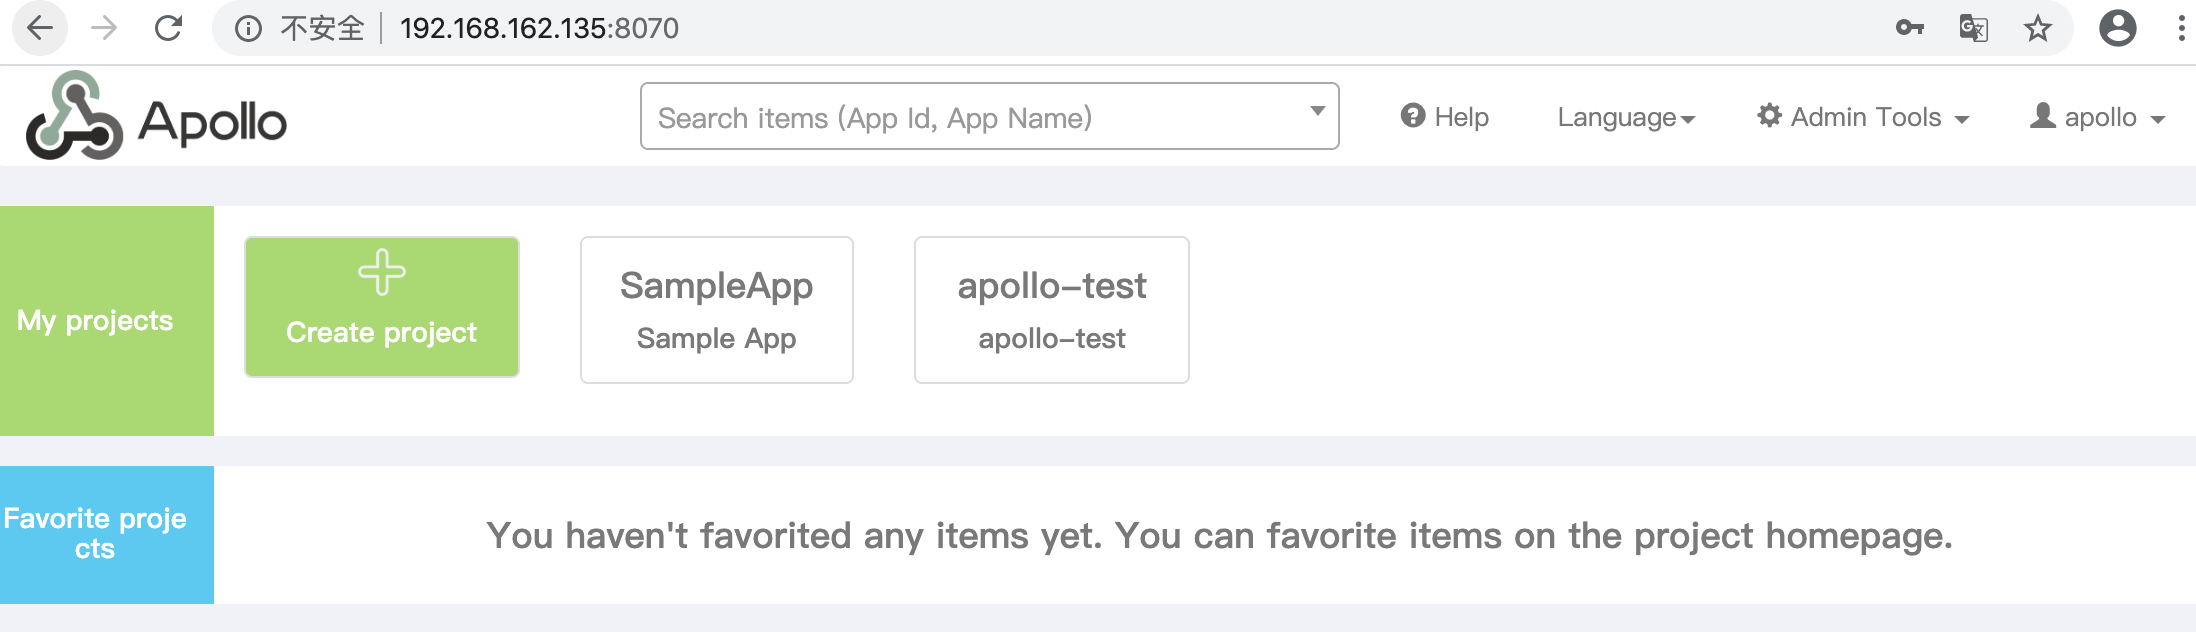Screen dimensions: 2196x632
Task: Click the site info not-secure icon
Action: coord(248,28)
